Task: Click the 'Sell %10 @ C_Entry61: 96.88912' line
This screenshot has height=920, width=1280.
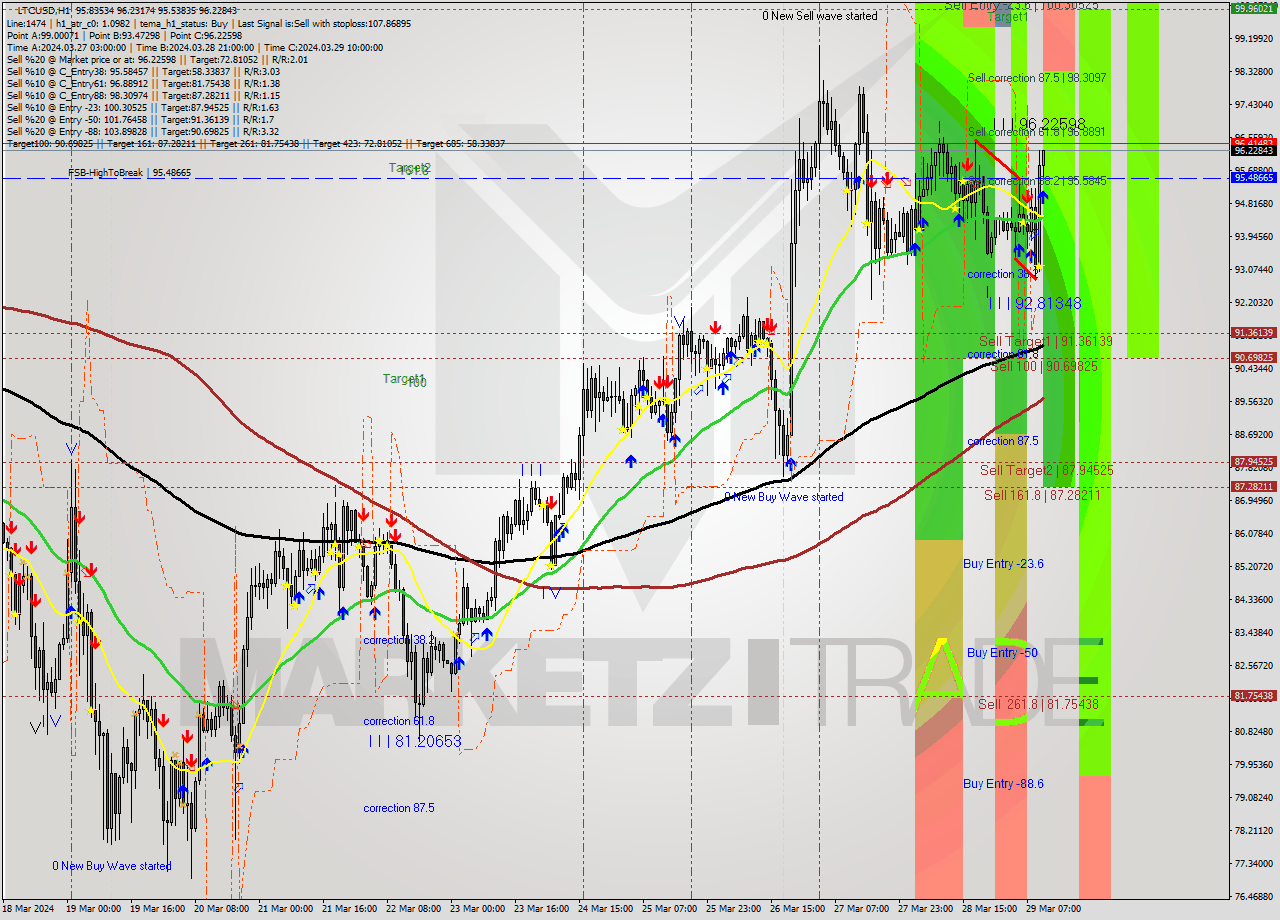Action: pyautogui.click(x=143, y=83)
